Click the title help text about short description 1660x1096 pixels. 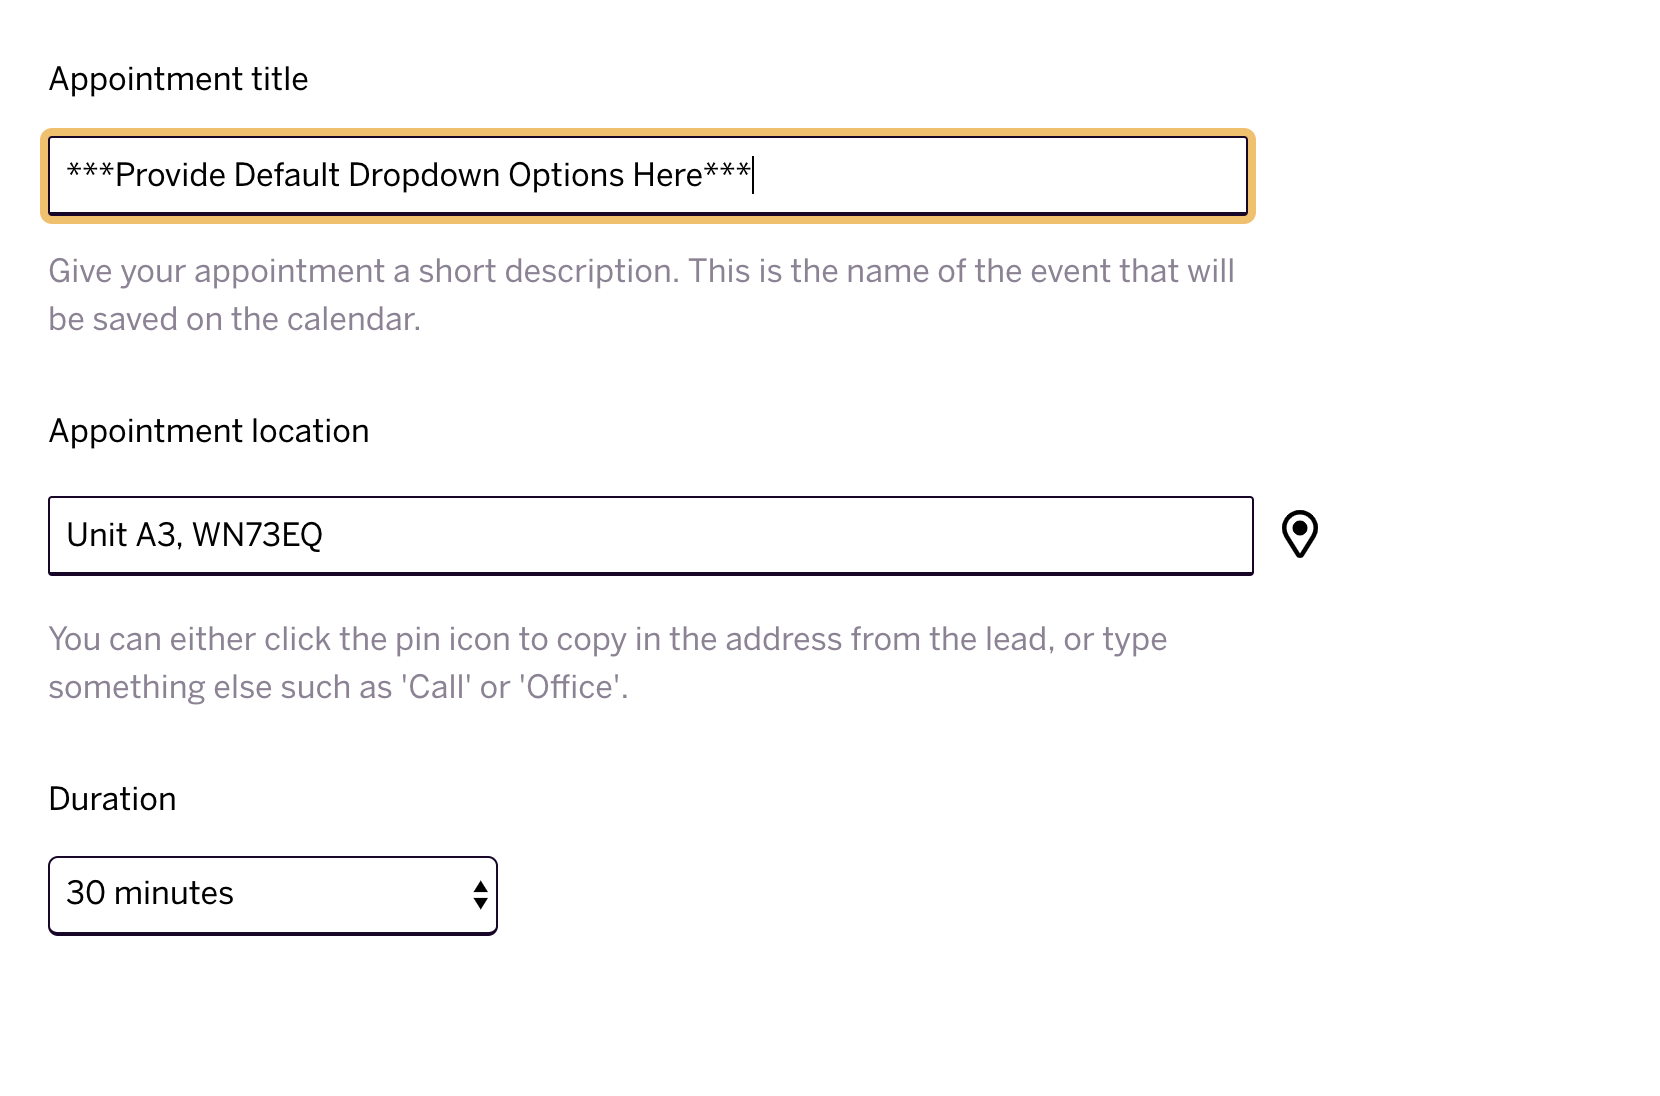pyautogui.click(x=641, y=295)
